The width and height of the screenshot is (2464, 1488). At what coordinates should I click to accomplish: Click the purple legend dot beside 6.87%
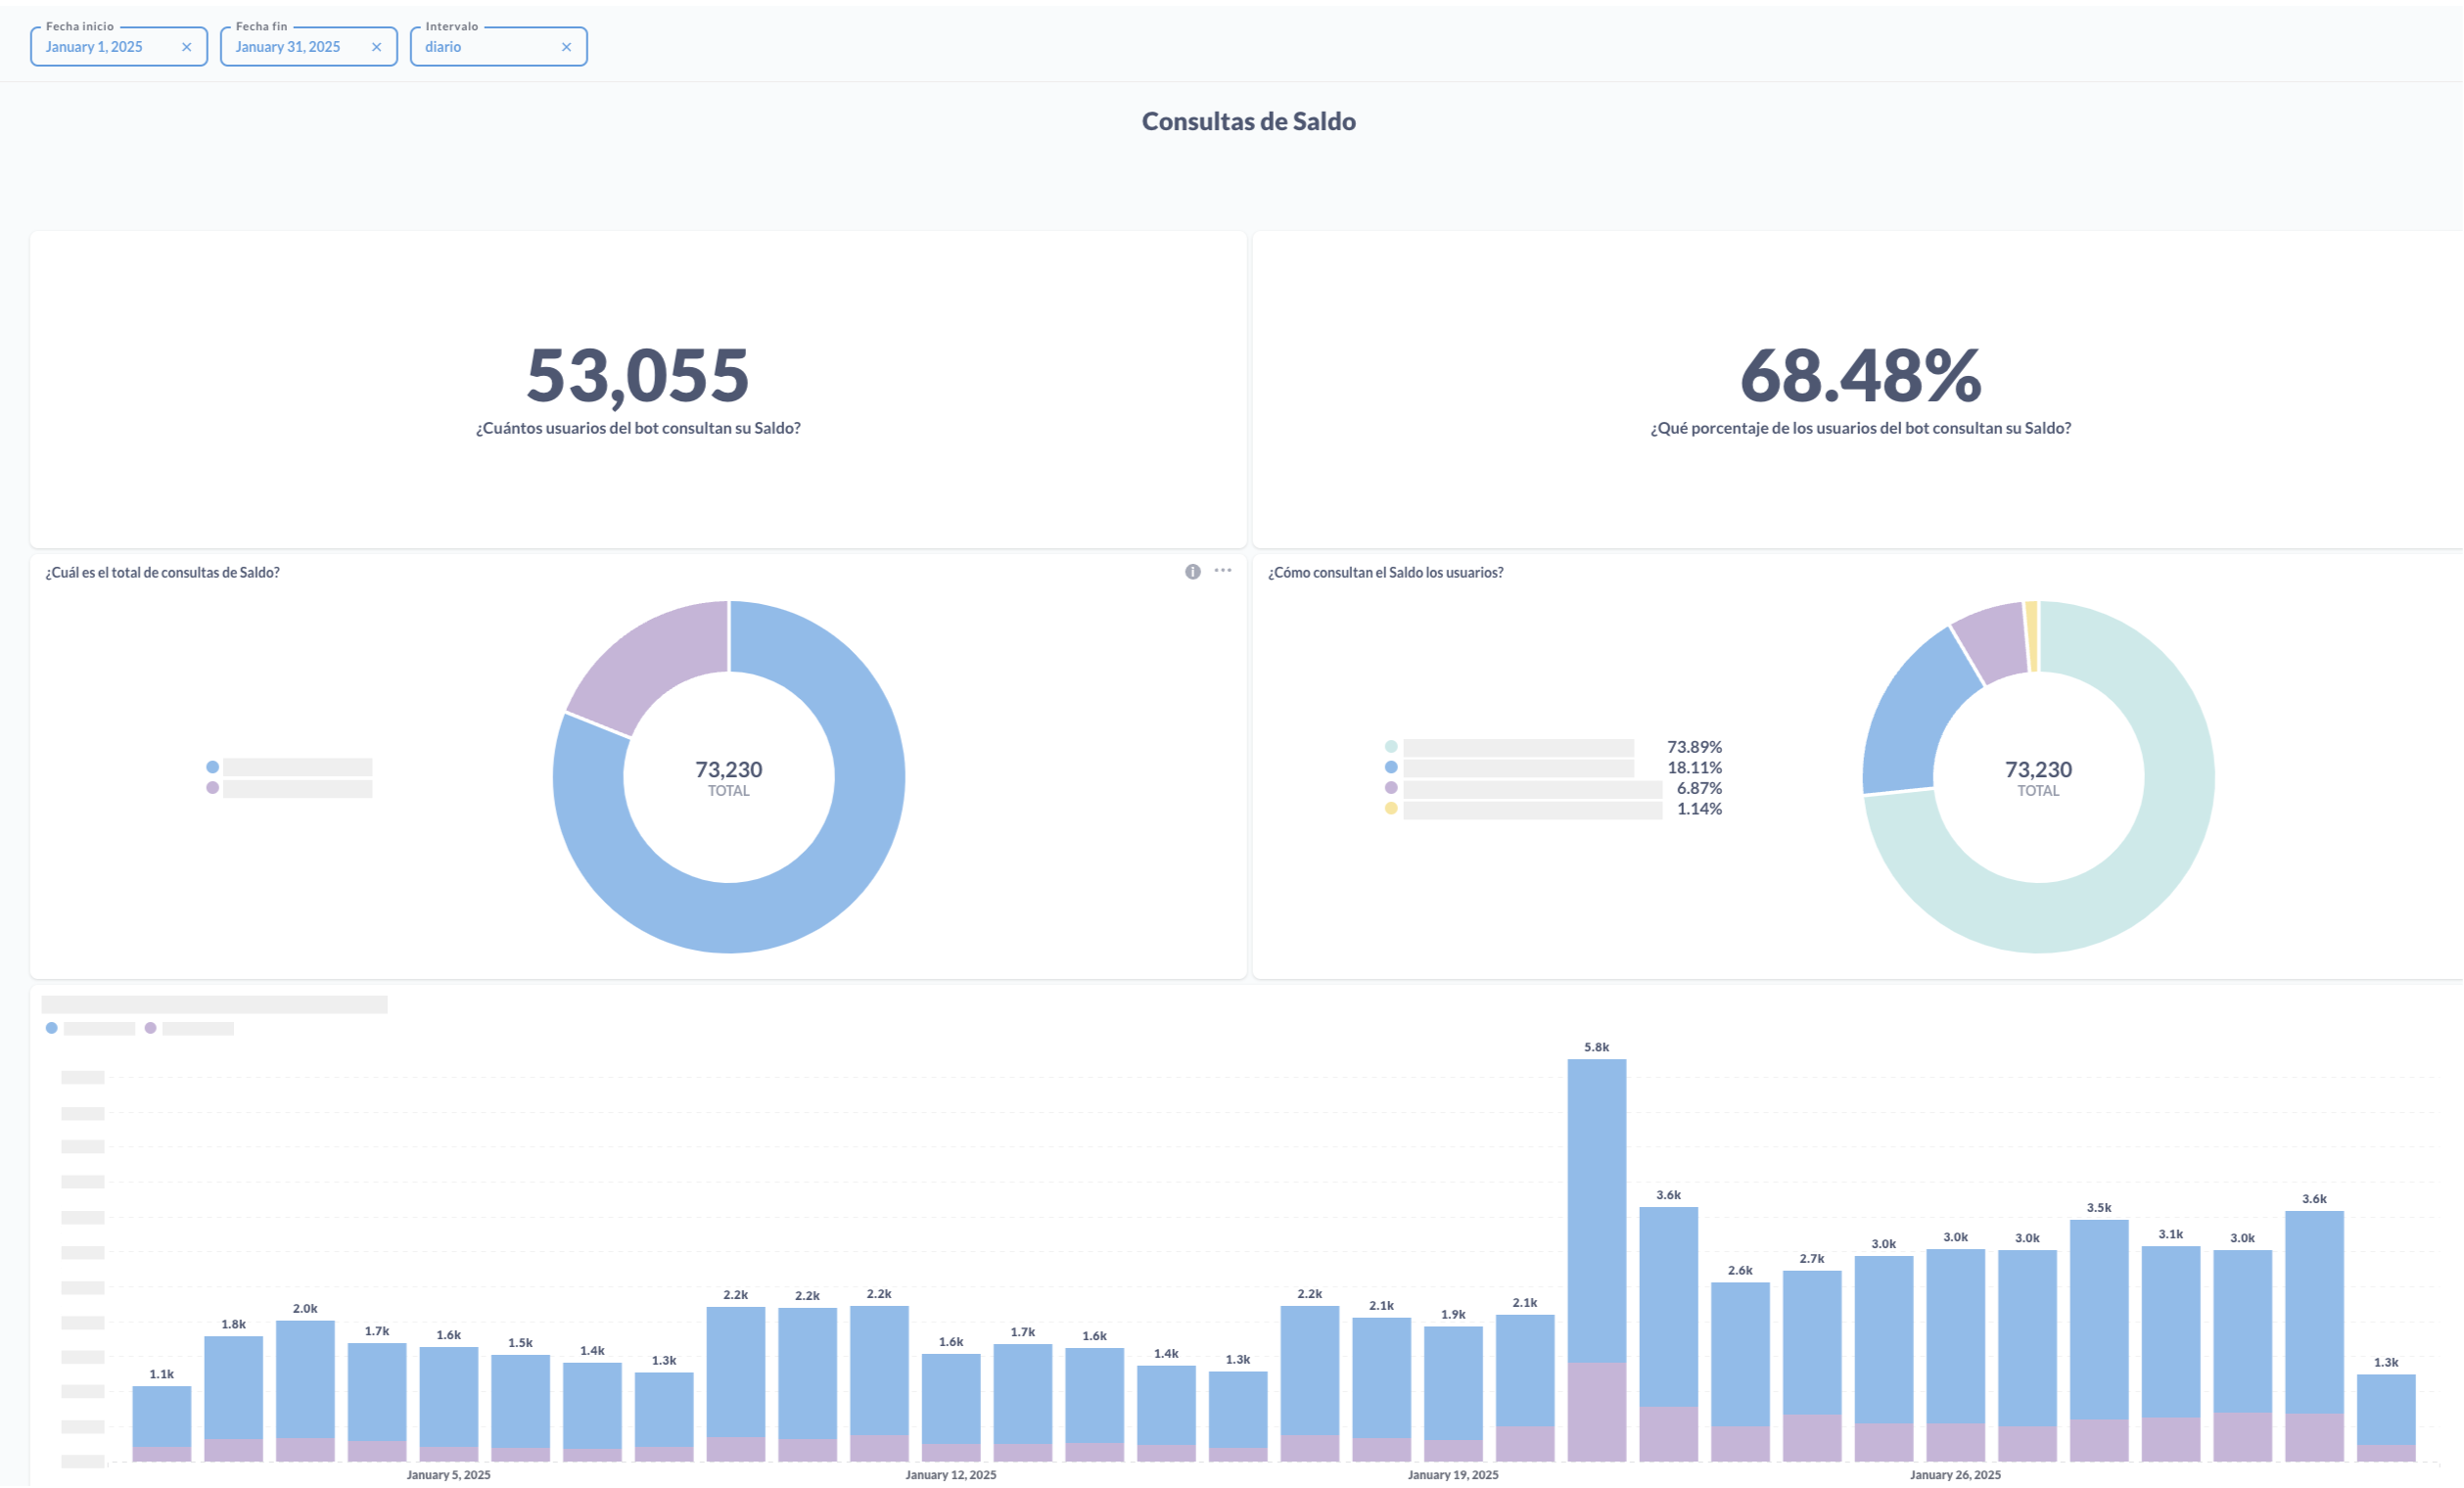tap(1391, 788)
